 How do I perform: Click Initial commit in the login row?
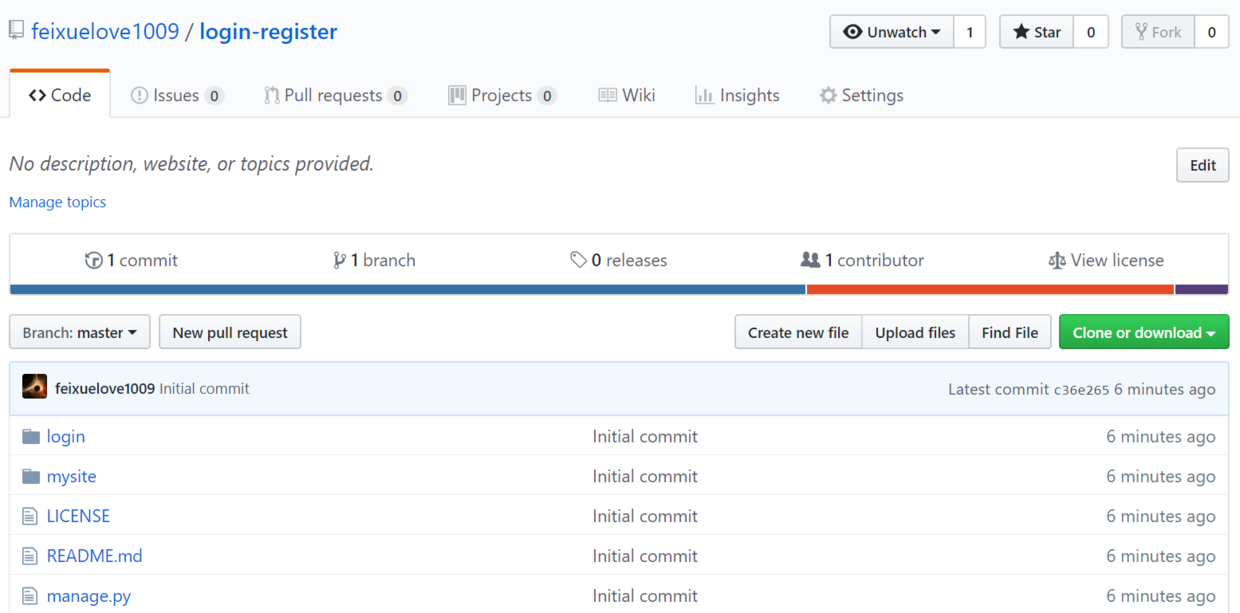point(645,436)
